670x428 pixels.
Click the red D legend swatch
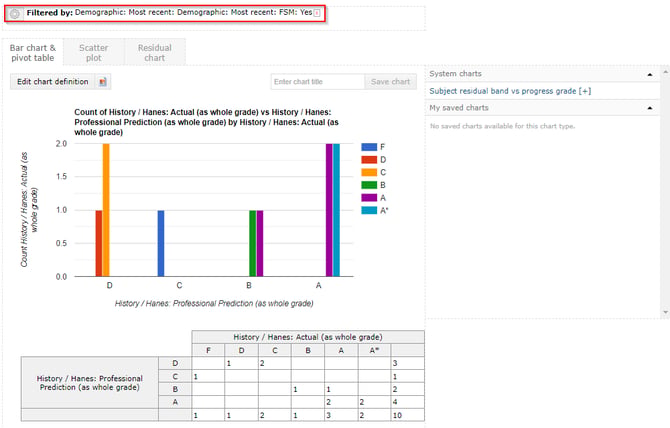369,160
